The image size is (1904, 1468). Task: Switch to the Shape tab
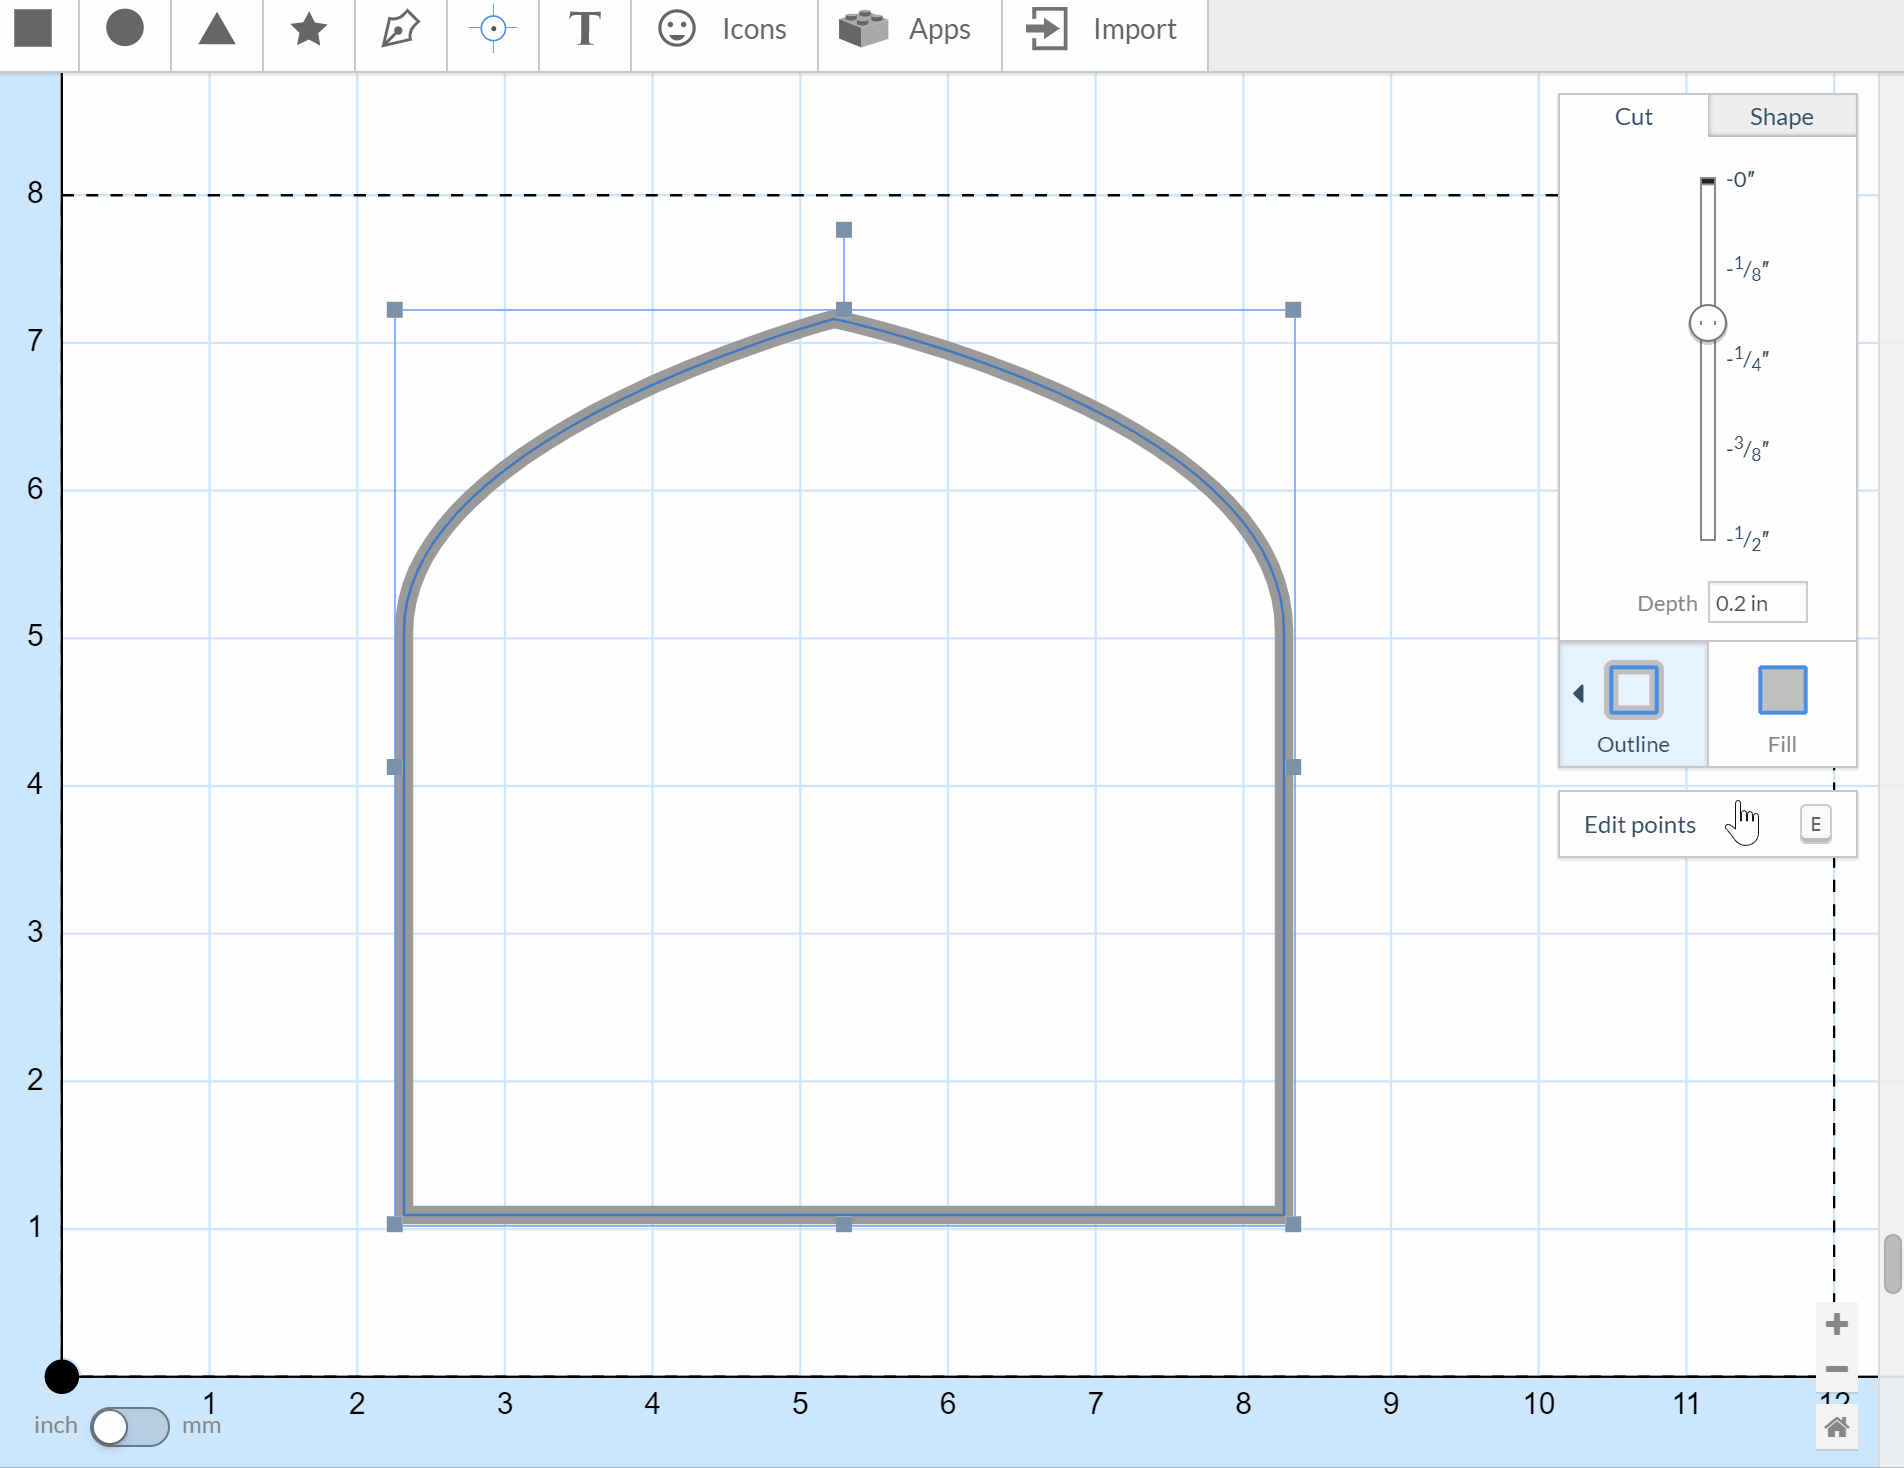(1781, 117)
